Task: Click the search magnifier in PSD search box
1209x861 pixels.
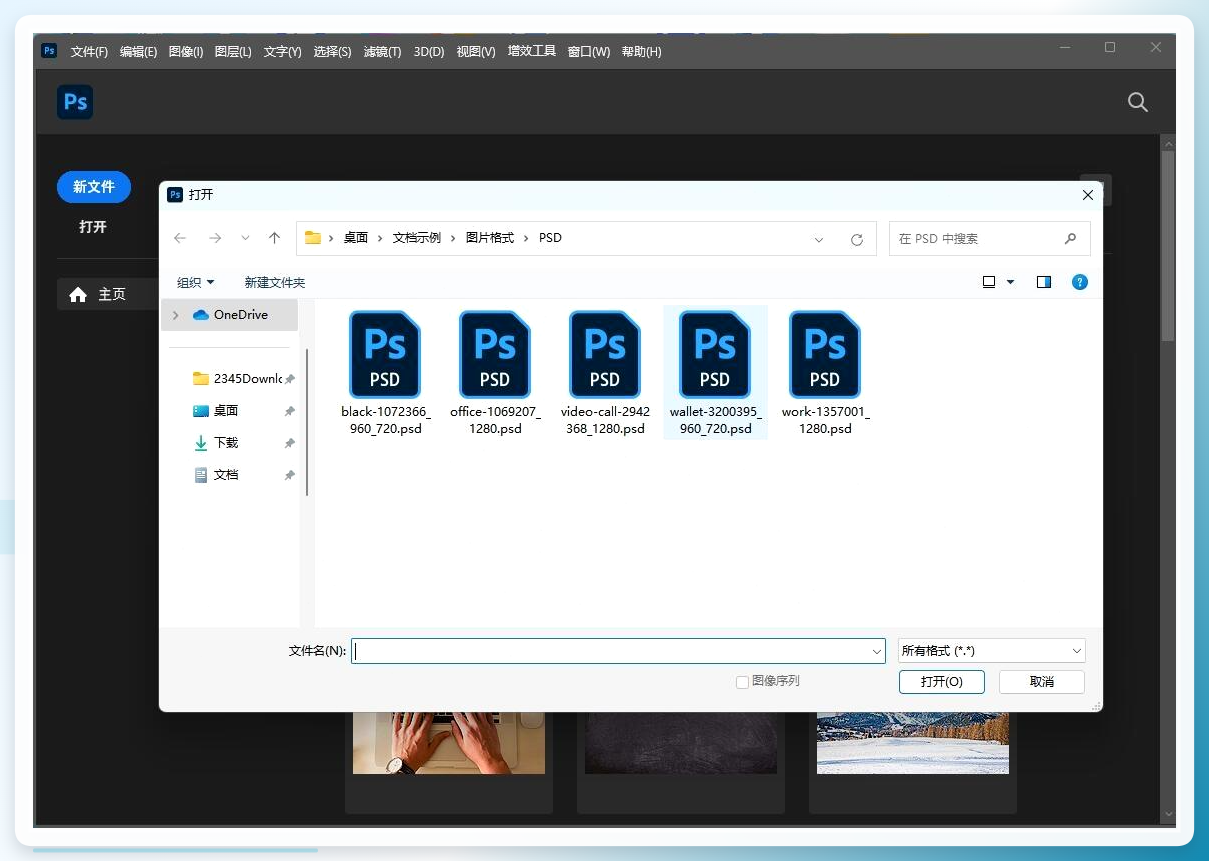Action: (x=1070, y=238)
